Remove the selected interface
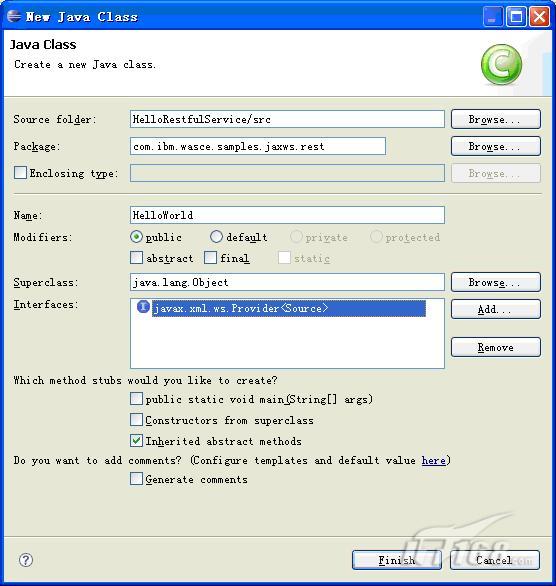This screenshot has width=556, height=586. coord(495,347)
